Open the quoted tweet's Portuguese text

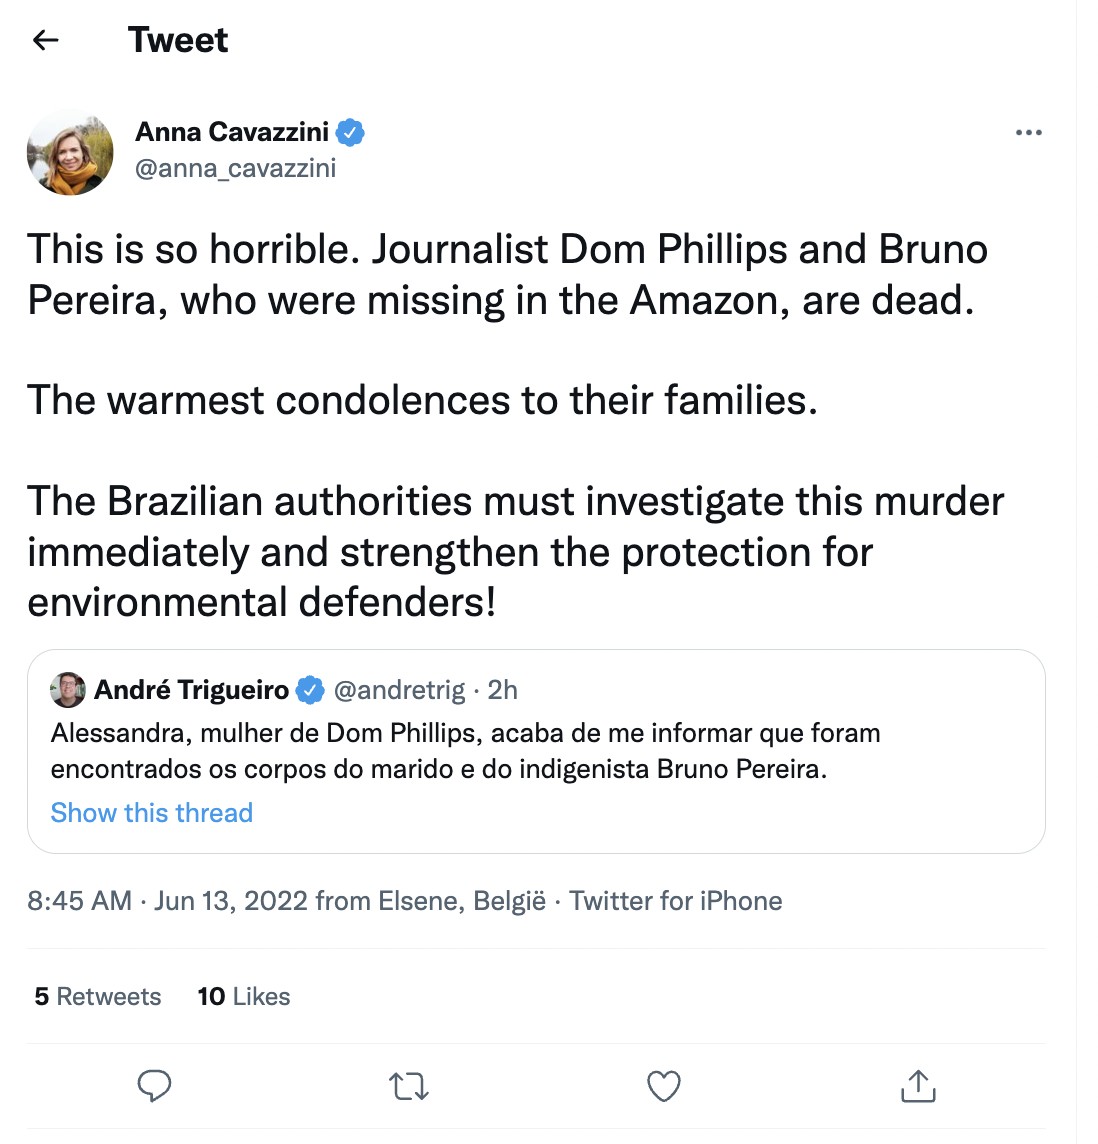tap(465, 751)
